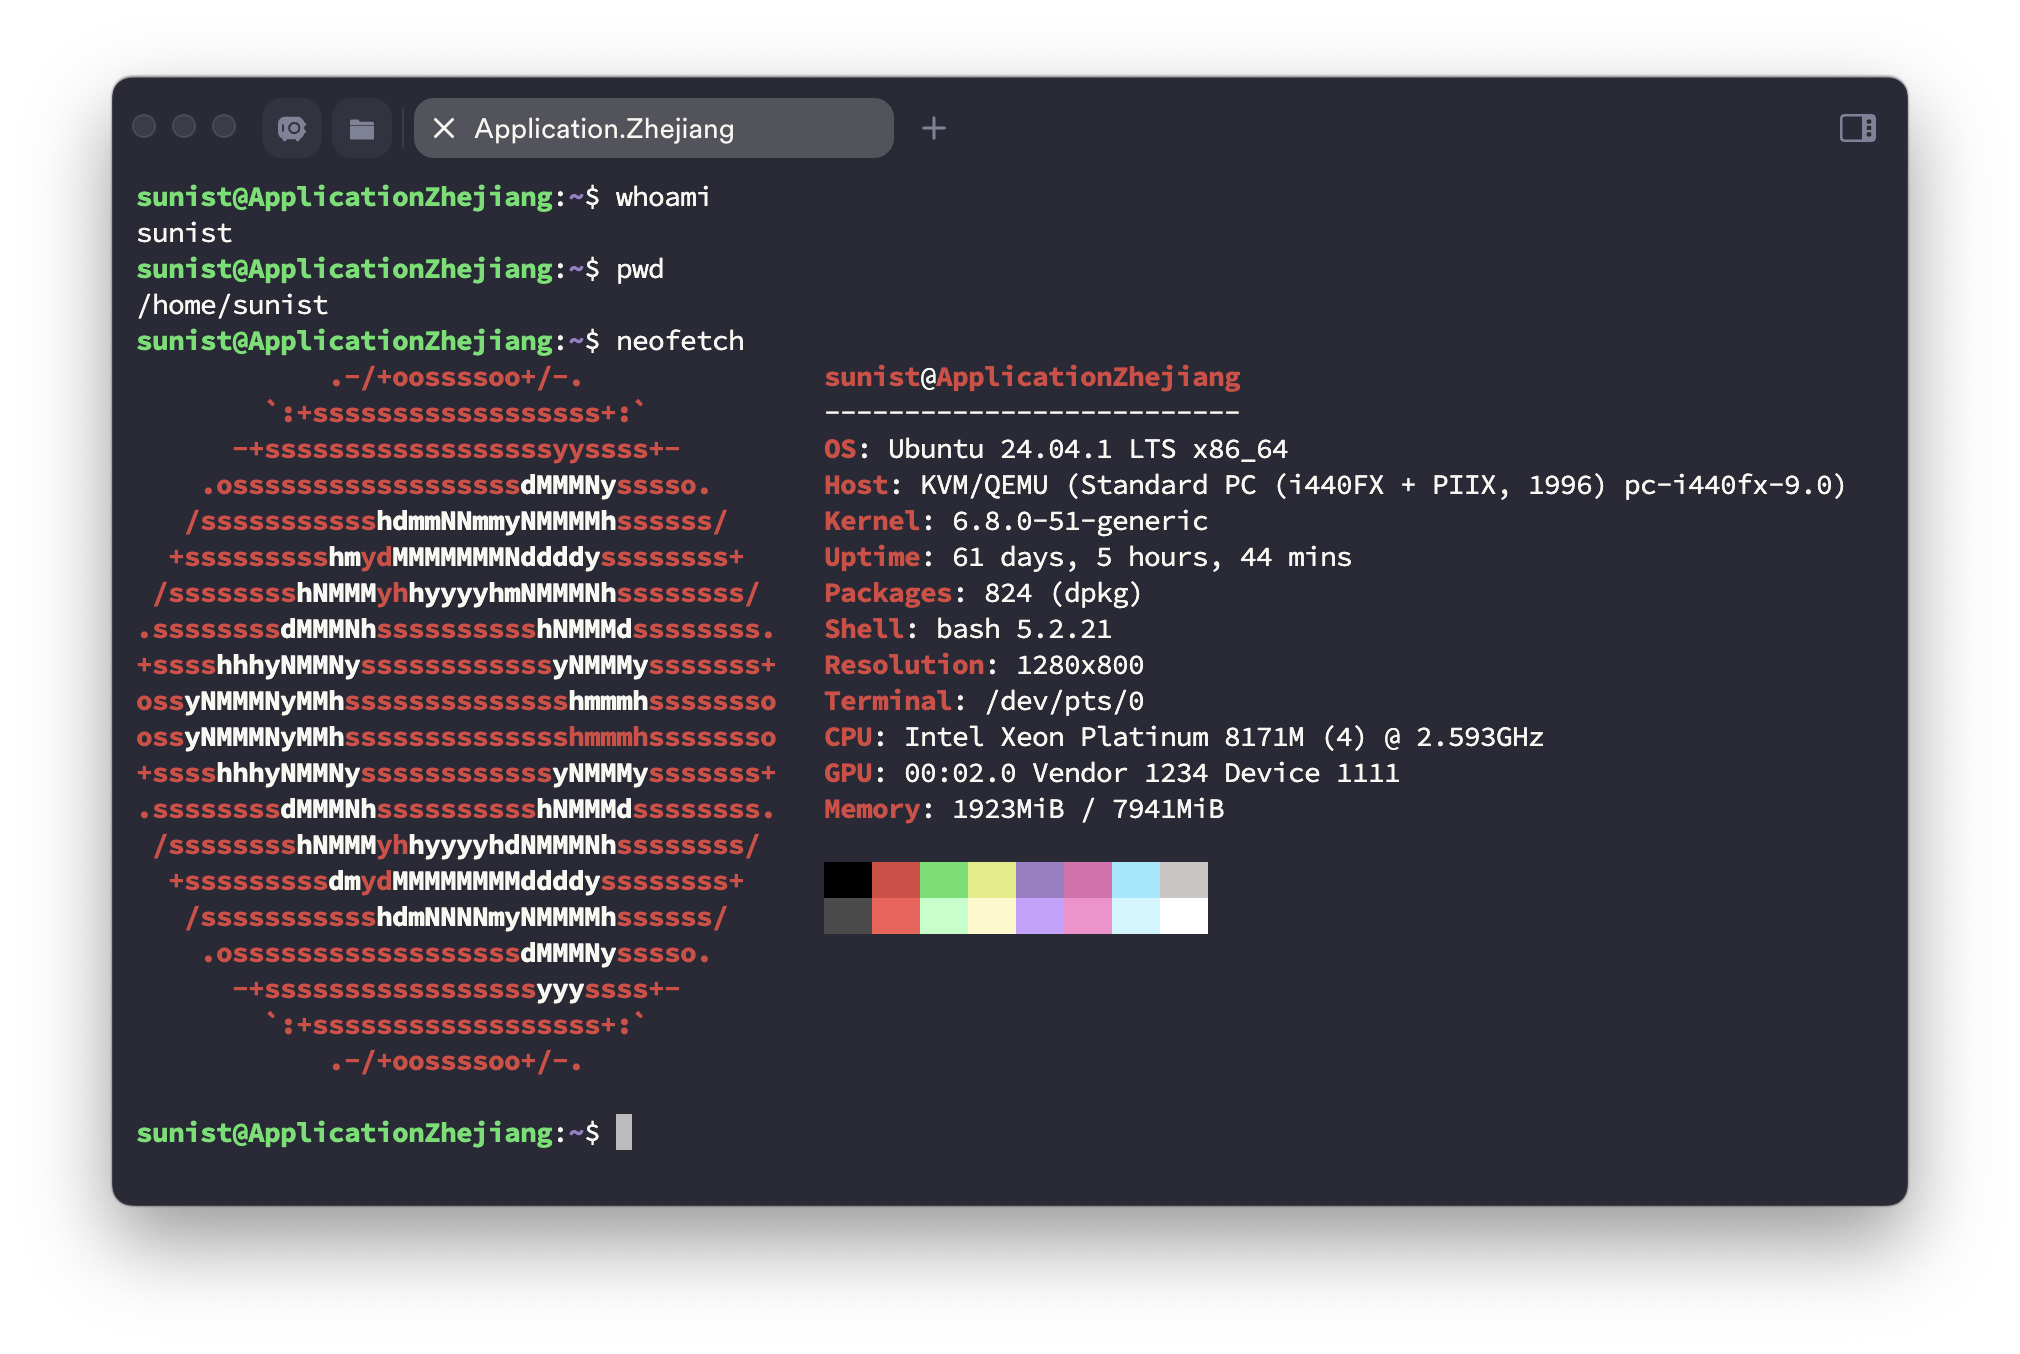Screen dimensions: 2020x1354
Task: Toggle the right sidebar panel icon
Action: click(1858, 128)
